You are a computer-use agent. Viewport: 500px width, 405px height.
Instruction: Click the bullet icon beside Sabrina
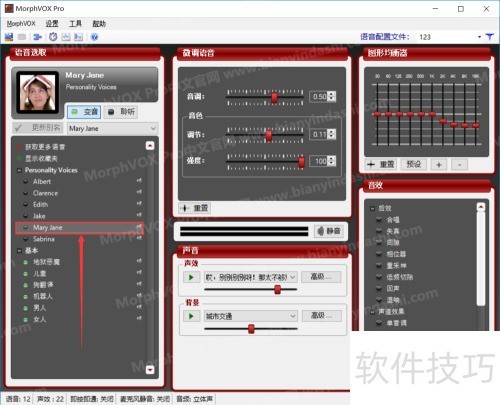click(x=26, y=239)
